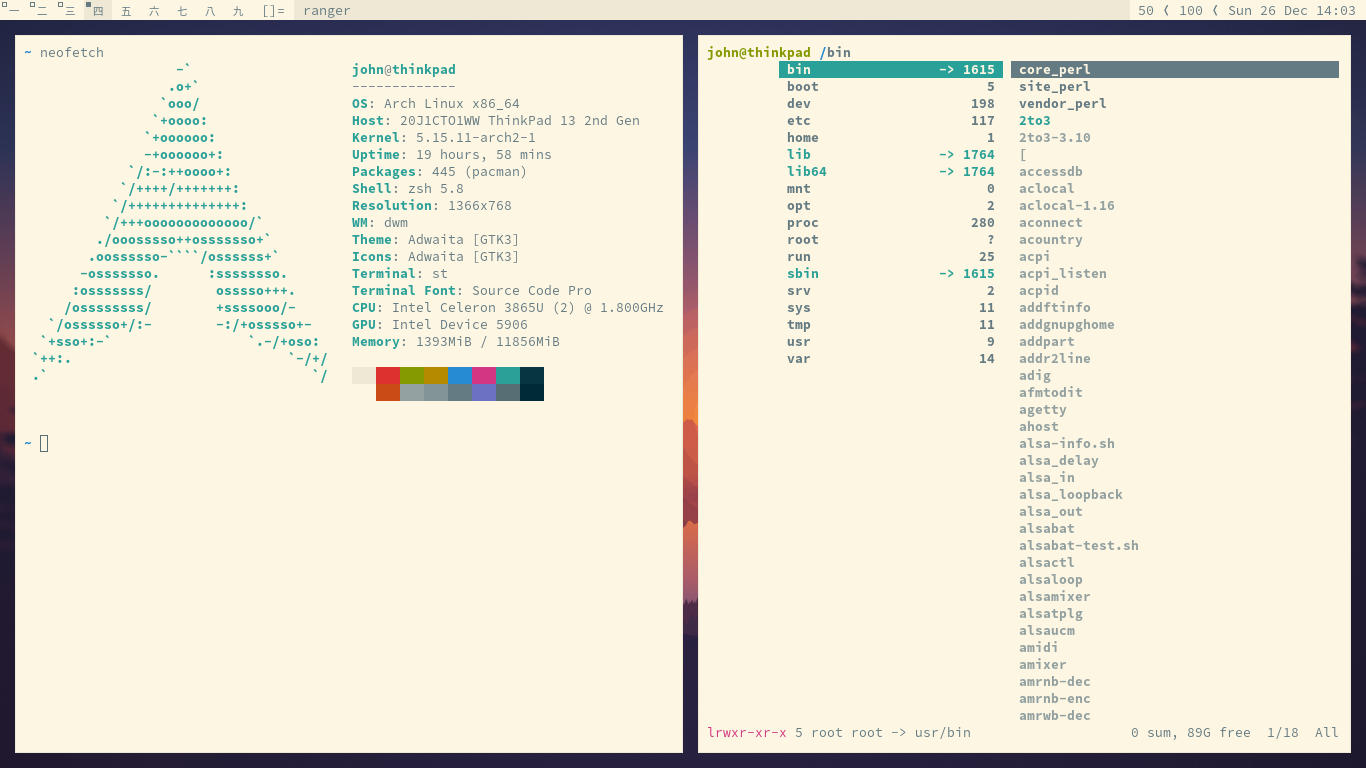Image resolution: width=1366 pixels, height=768 pixels.
Task: Switch to dwm tag 九
Action: (238, 10)
